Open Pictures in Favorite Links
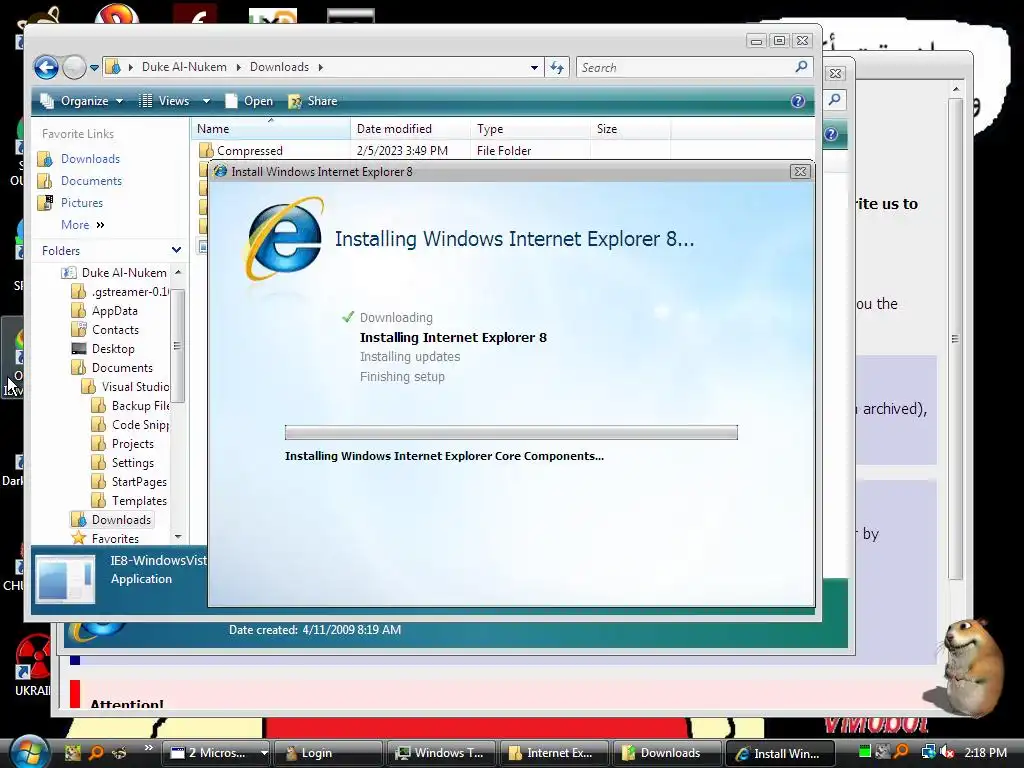 [82, 202]
